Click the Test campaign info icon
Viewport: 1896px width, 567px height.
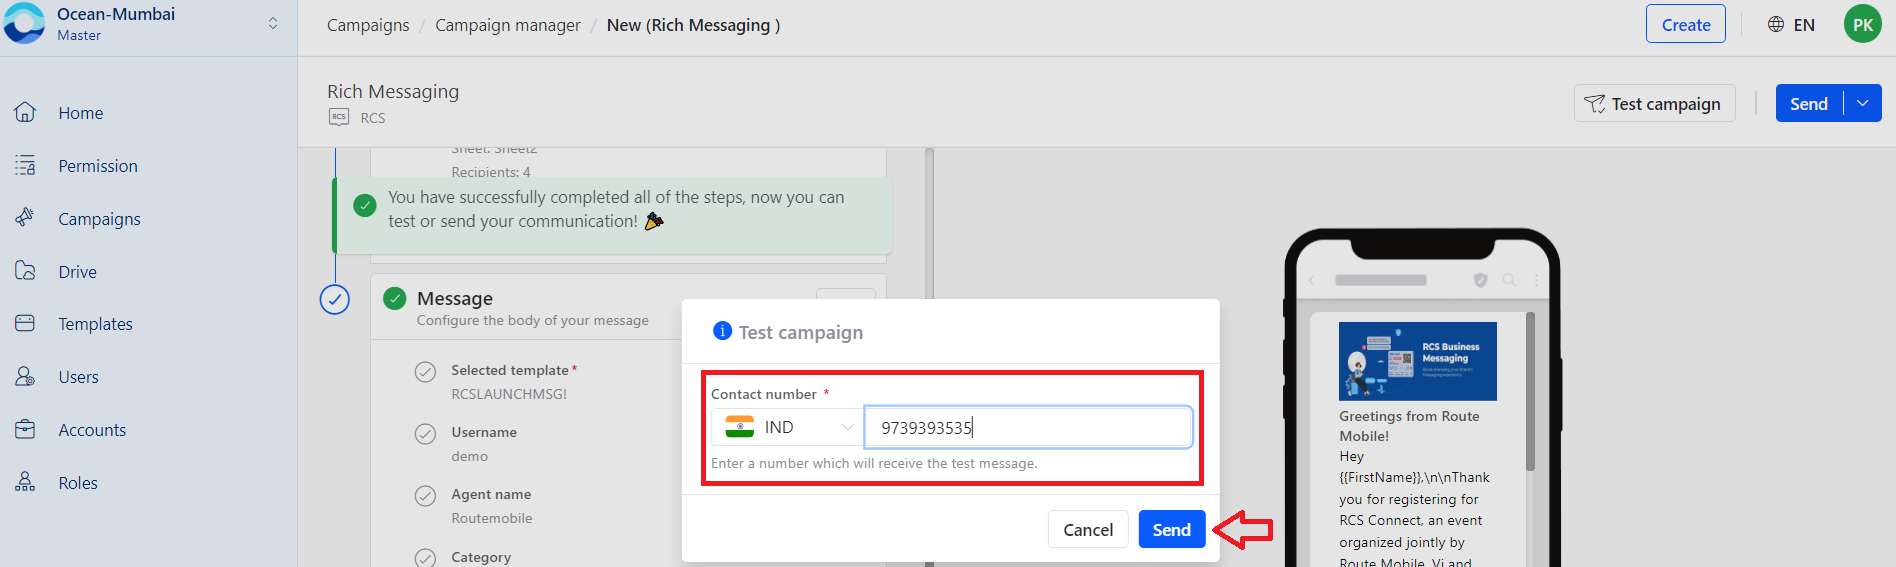pos(722,331)
